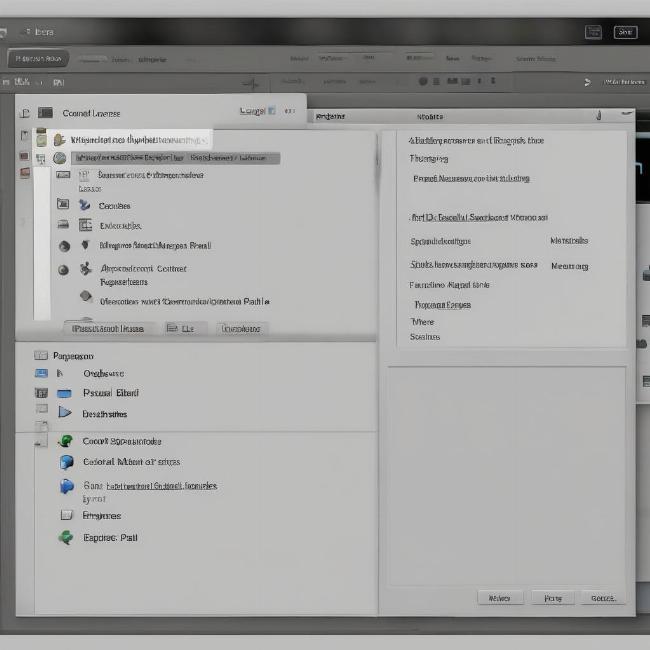Open the underlined link in the Gans row

tap(162, 485)
